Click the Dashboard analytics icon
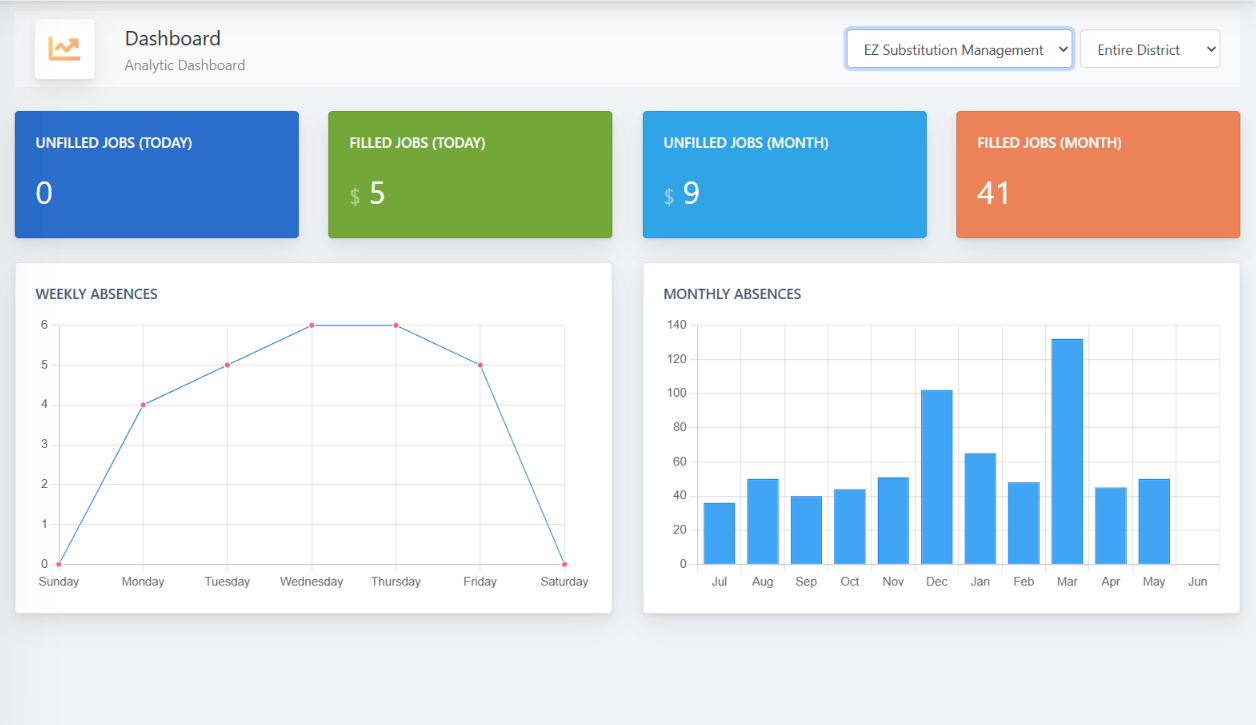Screen dimensions: 1256x725 click(64, 48)
